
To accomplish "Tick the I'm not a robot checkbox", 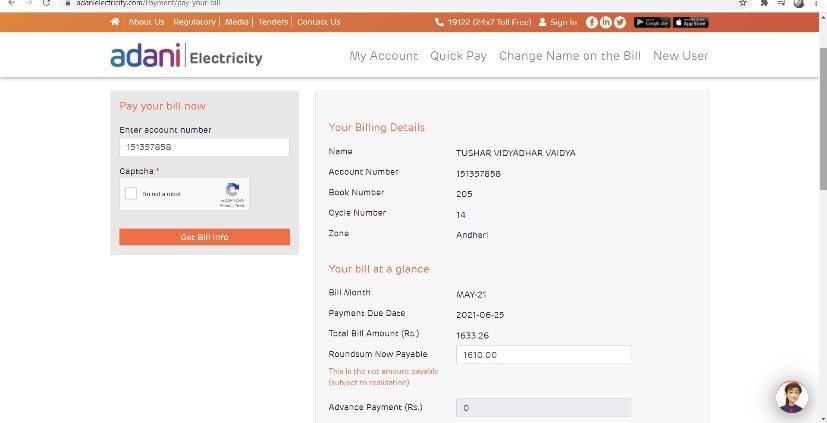I will (x=131, y=194).
